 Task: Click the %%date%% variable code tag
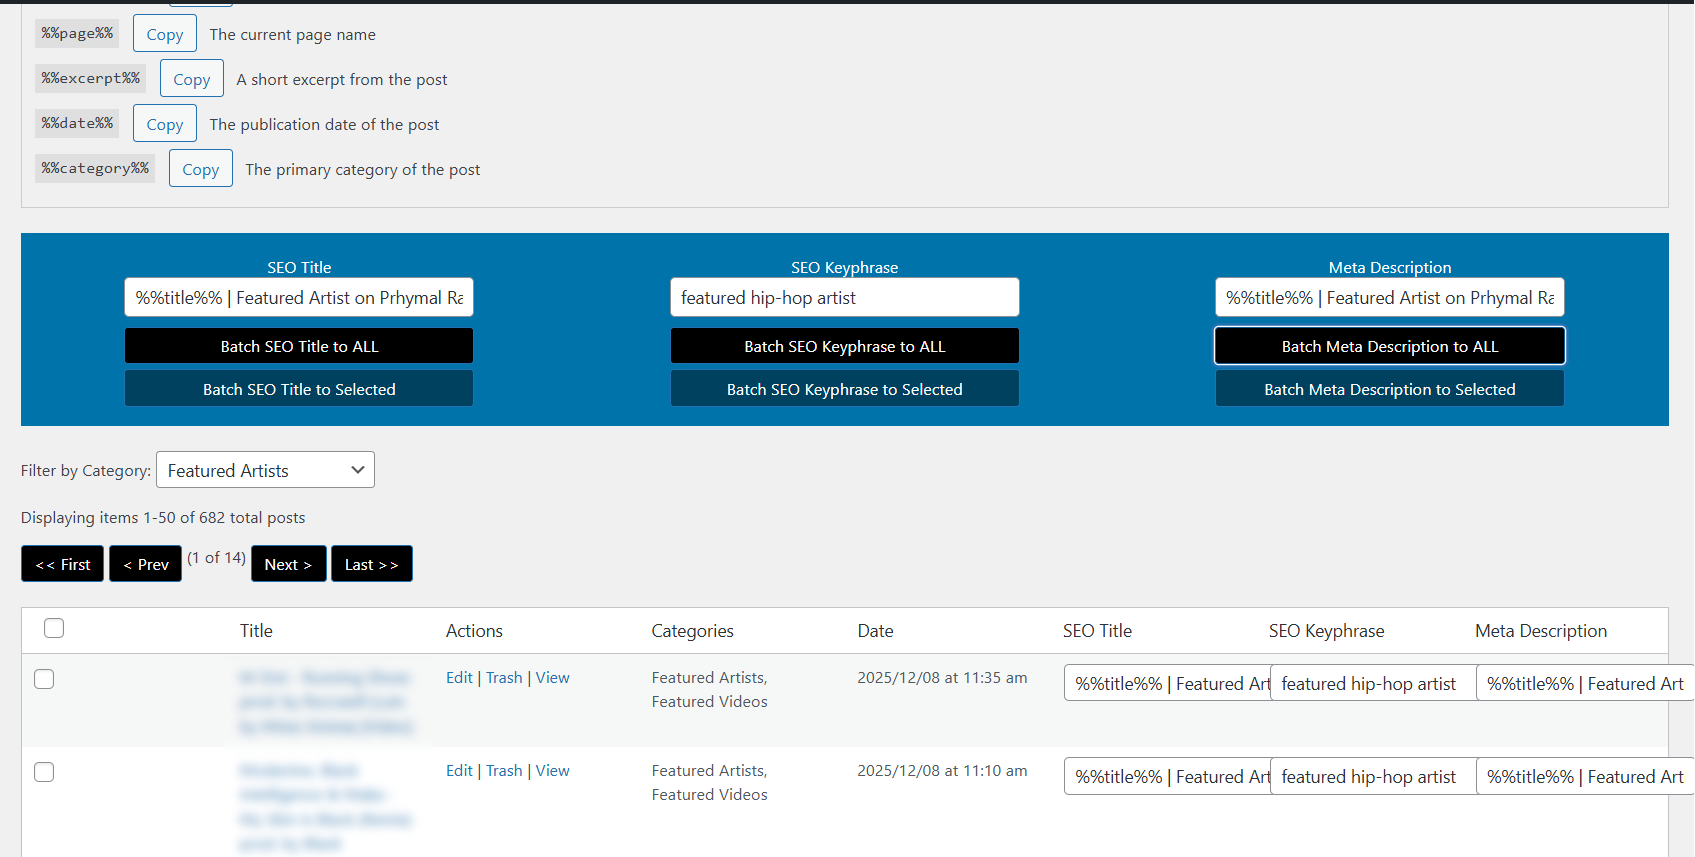[x=77, y=122]
